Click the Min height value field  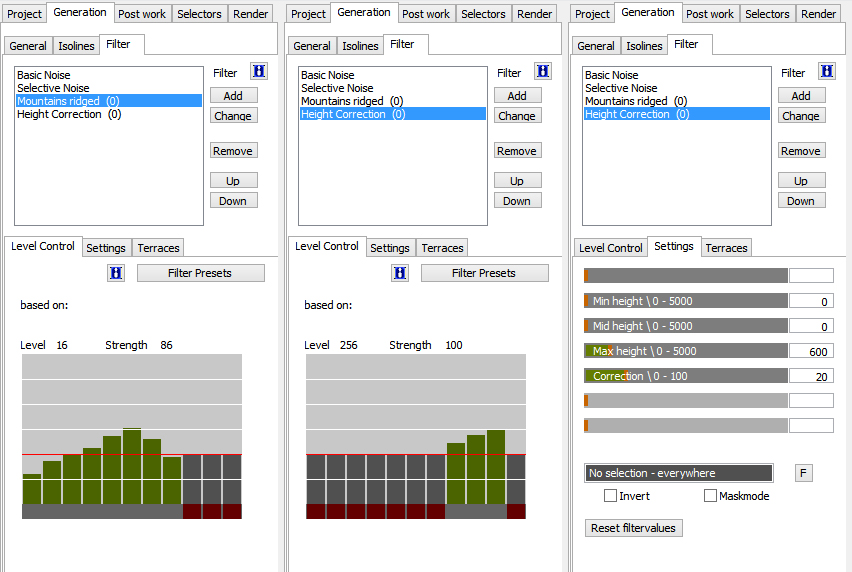coord(811,301)
